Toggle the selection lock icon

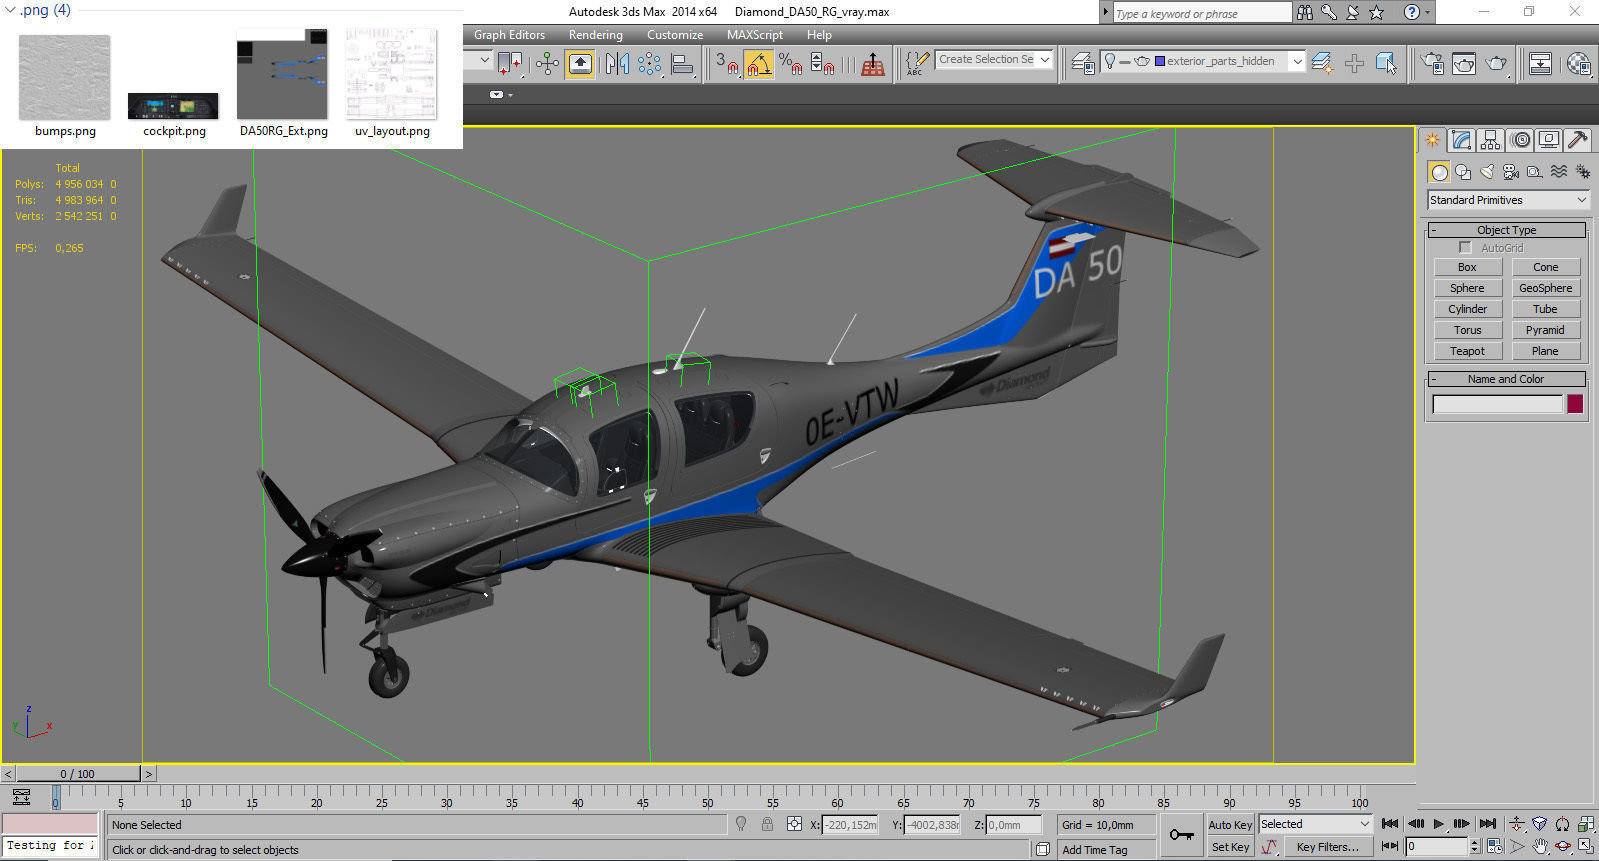767,825
